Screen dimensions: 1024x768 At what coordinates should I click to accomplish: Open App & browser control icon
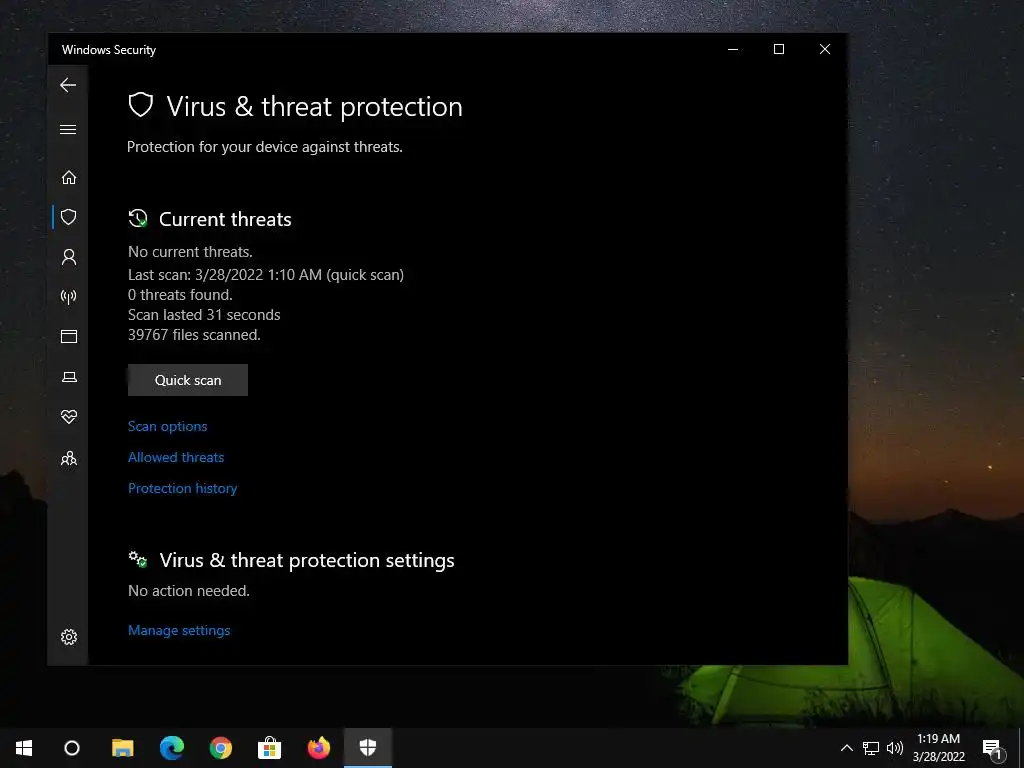tap(69, 336)
